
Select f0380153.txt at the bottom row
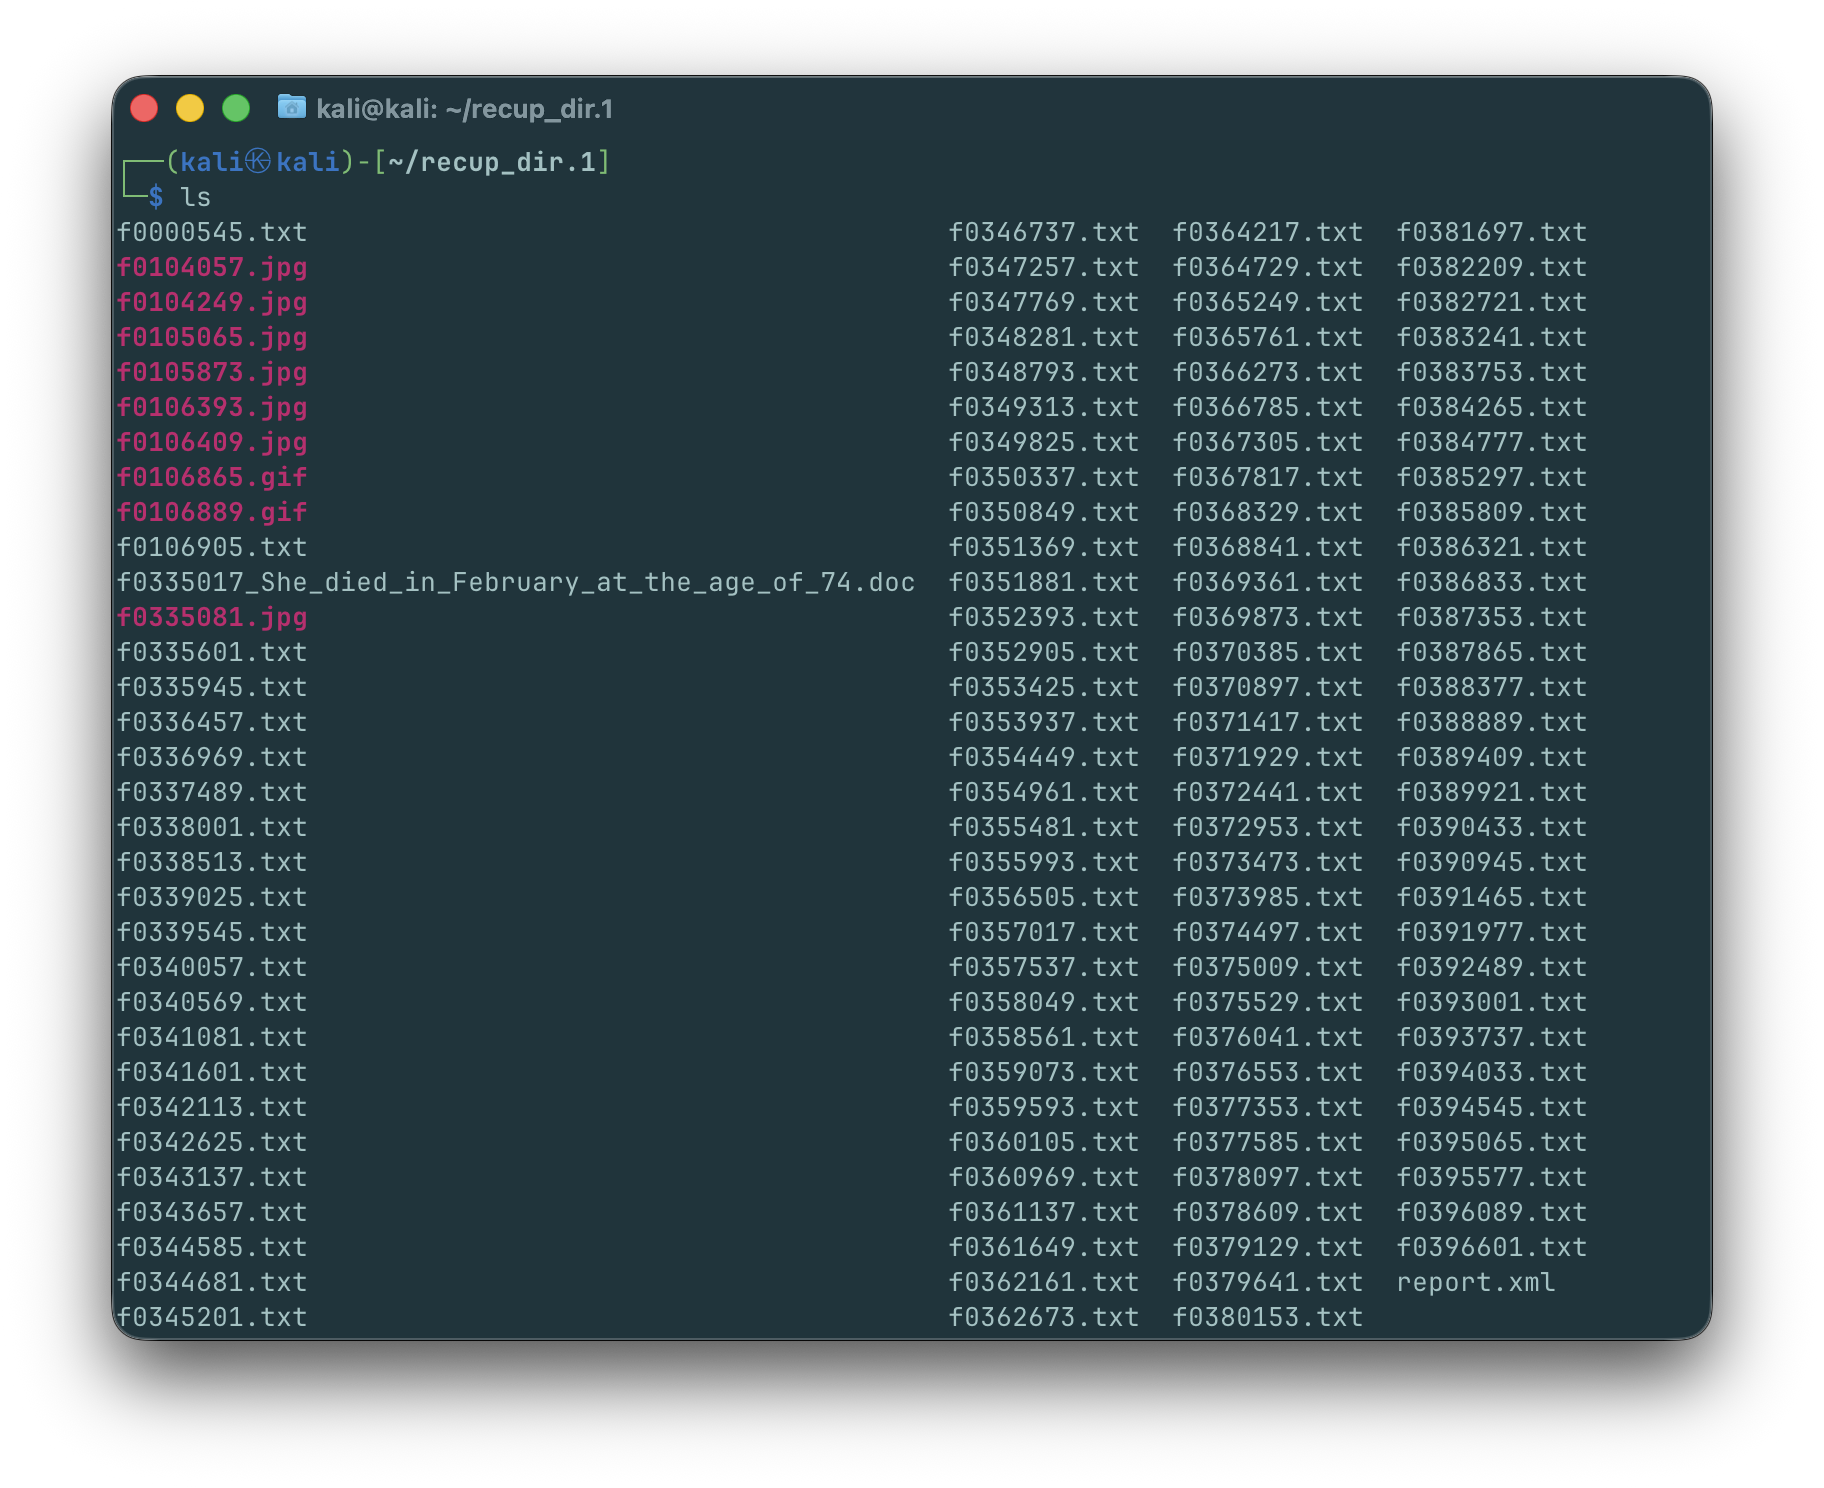[x=1267, y=1317]
